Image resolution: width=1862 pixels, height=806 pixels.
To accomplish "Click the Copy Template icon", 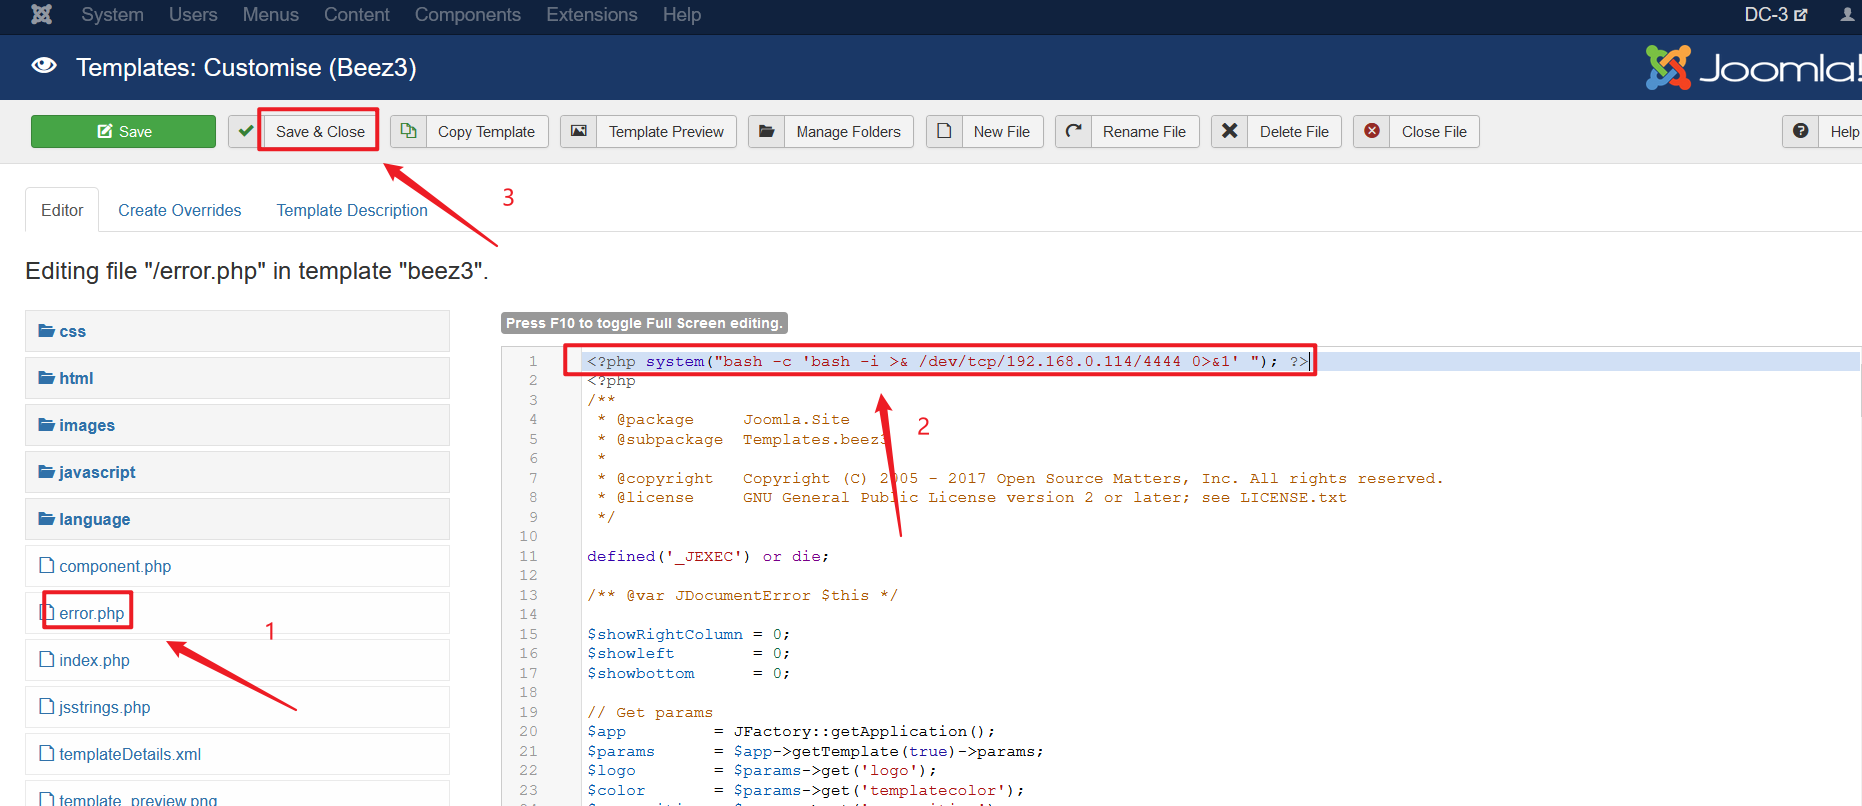I will [408, 131].
